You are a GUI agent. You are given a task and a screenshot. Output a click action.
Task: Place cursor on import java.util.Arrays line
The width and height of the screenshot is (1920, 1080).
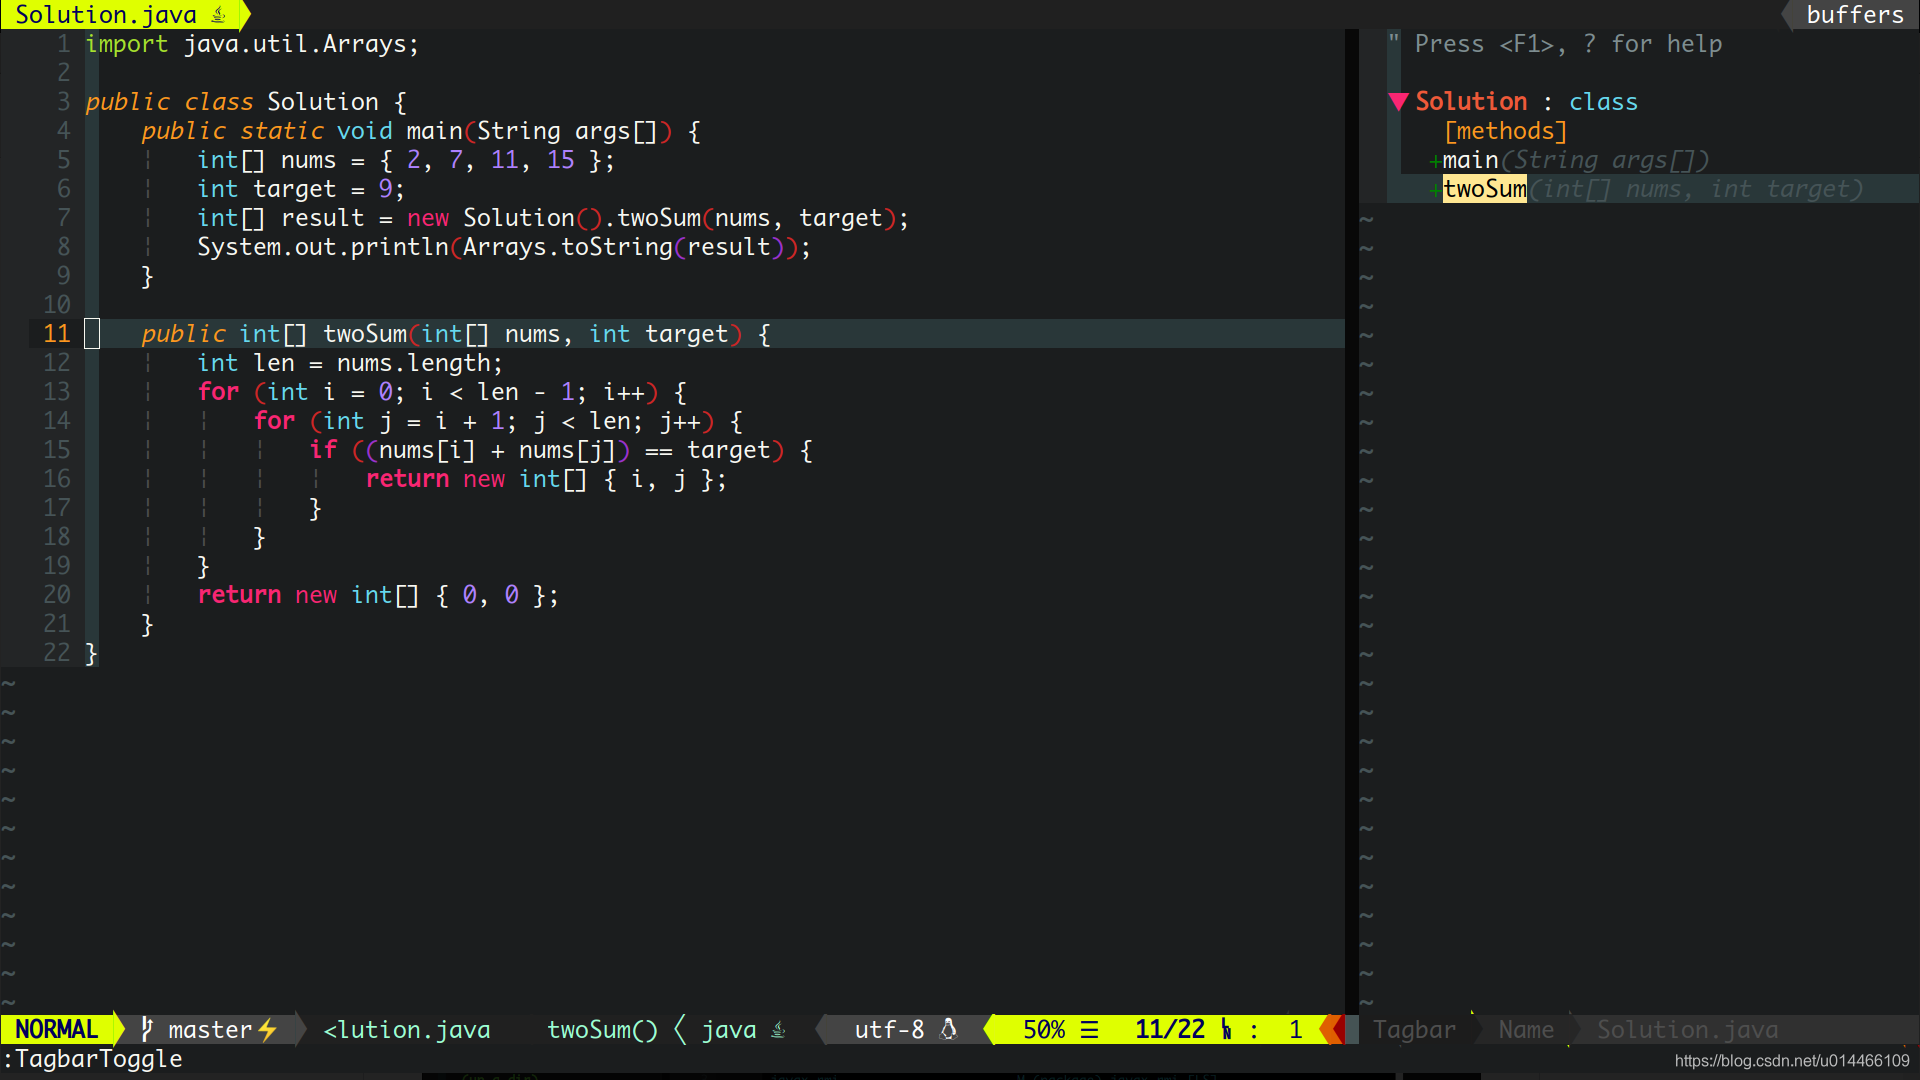click(252, 44)
